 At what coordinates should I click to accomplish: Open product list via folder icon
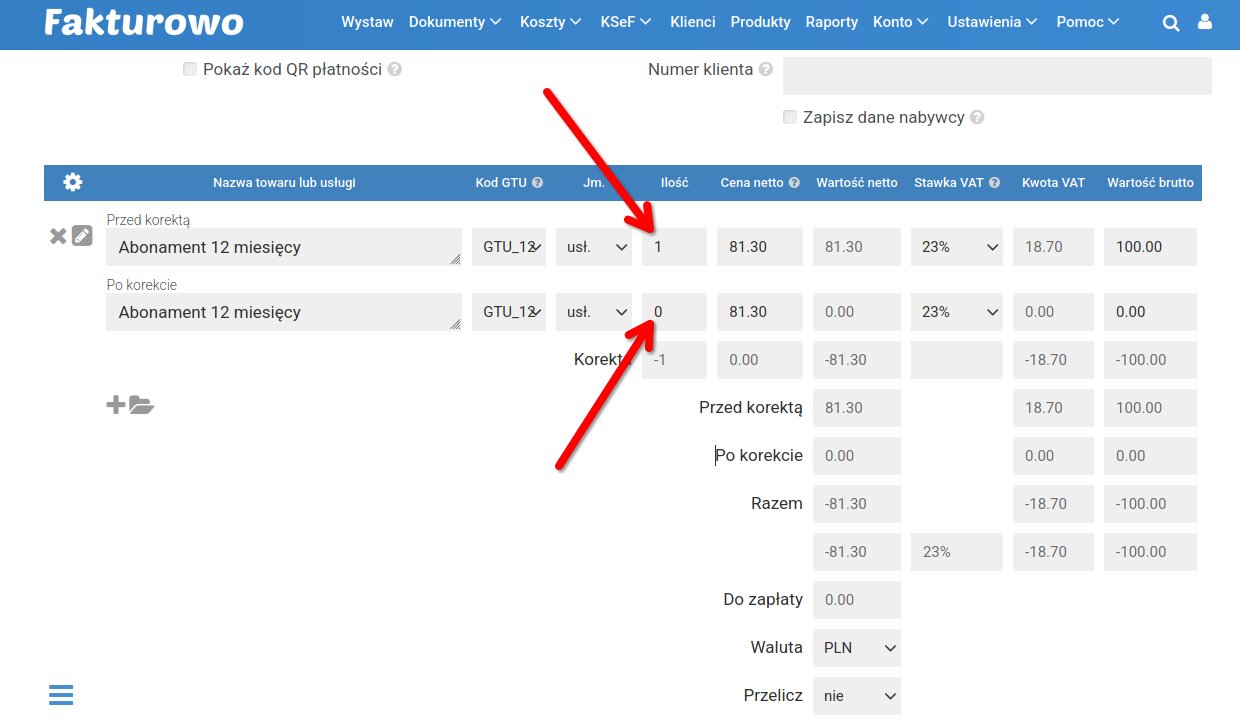[141, 405]
